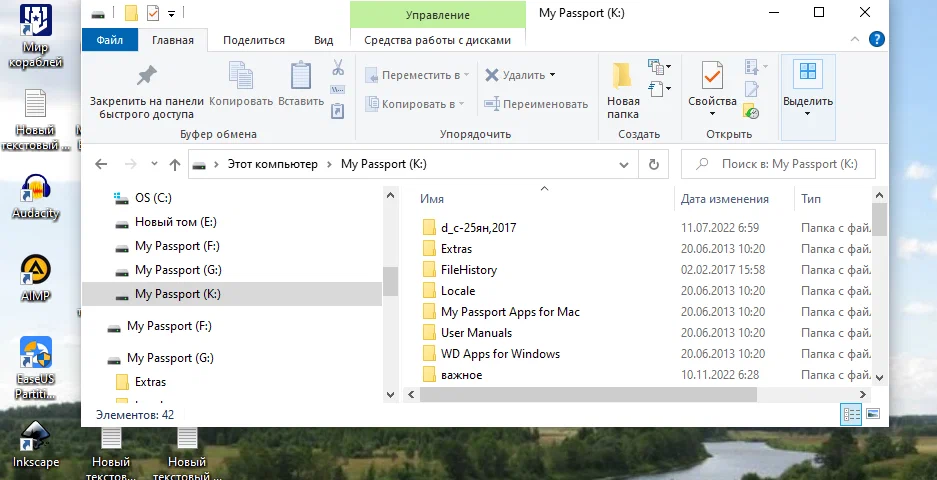Image resolution: width=937 pixels, height=480 pixels.
Task: Click the Paste shortcut icon in the ribbon
Action: click(x=338, y=111)
